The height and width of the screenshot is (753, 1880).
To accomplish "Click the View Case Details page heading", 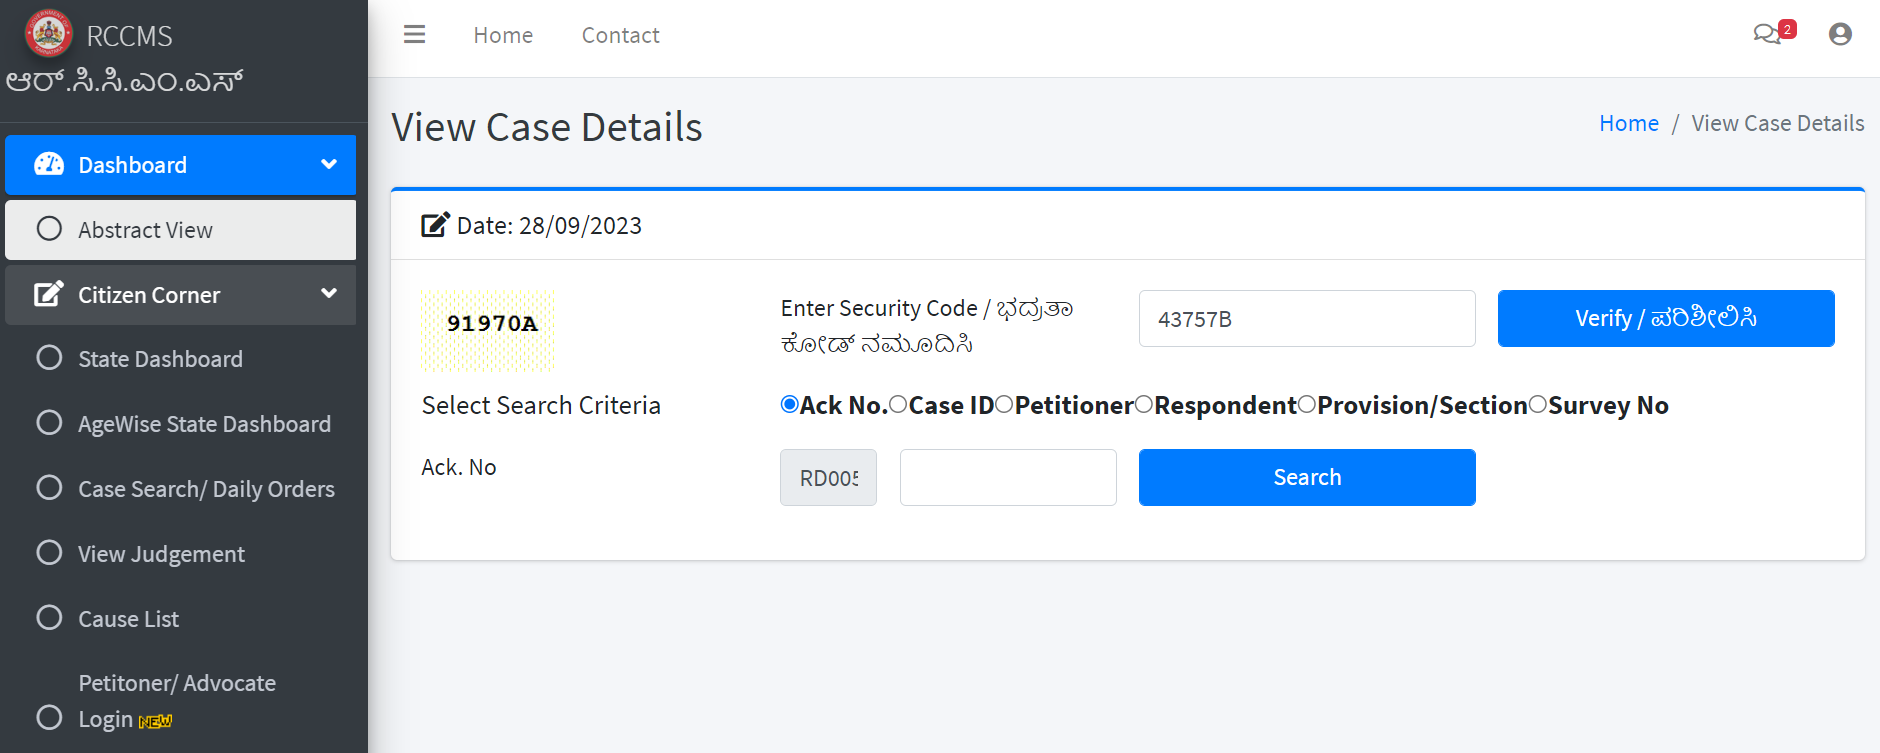I will point(547,127).
